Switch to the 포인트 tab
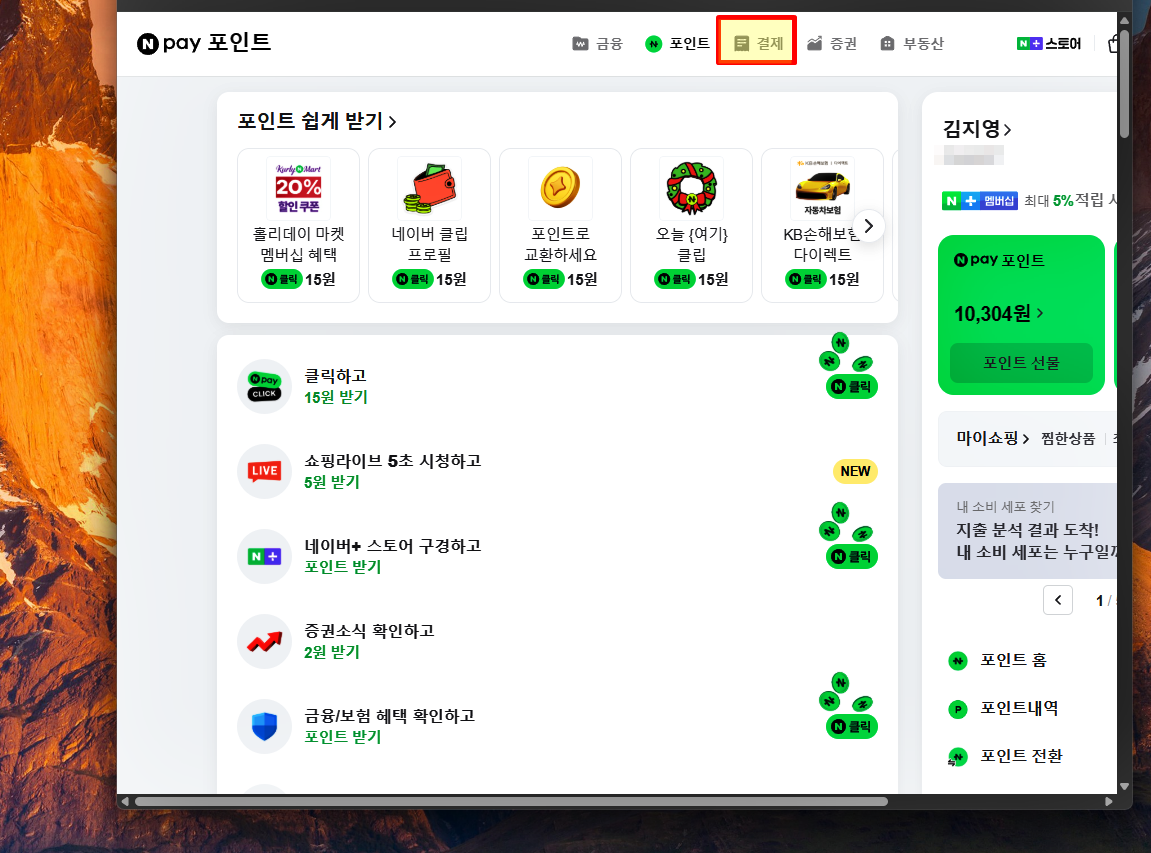 (x=677, y=44)
